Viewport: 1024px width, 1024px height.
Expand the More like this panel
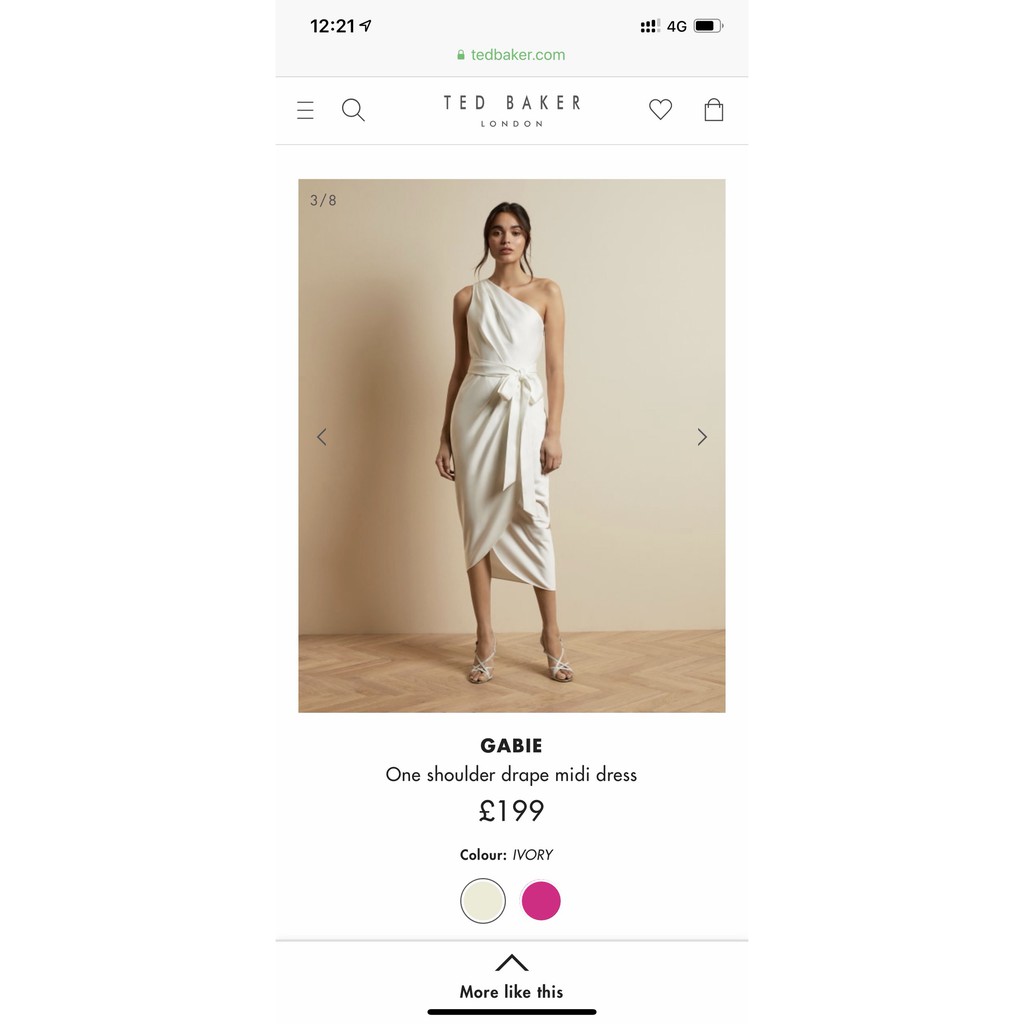(x=511, y=976)
